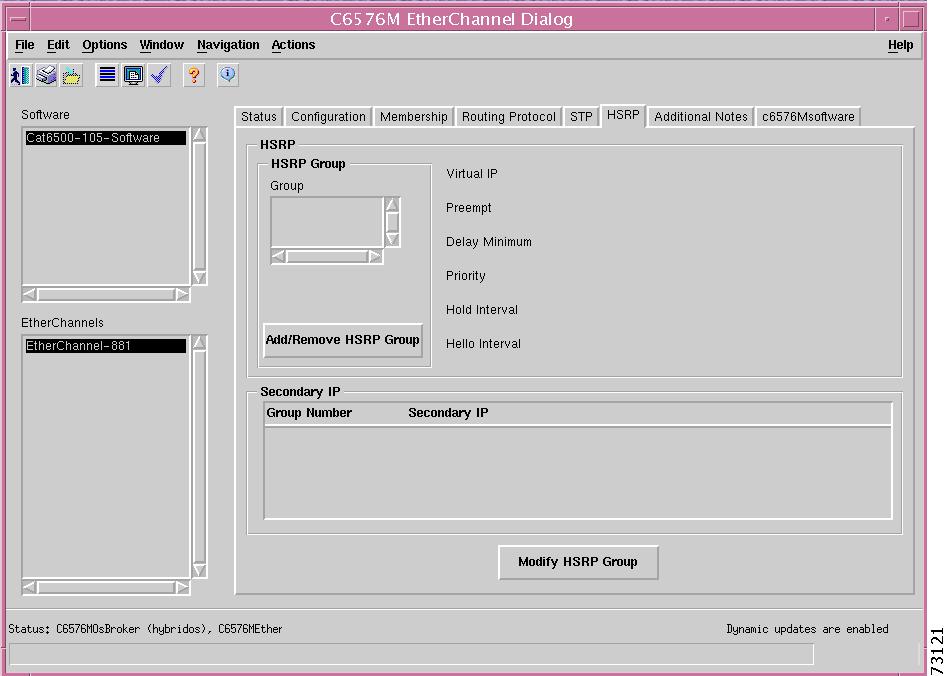947x676 pixels.
Task: Click the Priority label
Action: (466, 276)
